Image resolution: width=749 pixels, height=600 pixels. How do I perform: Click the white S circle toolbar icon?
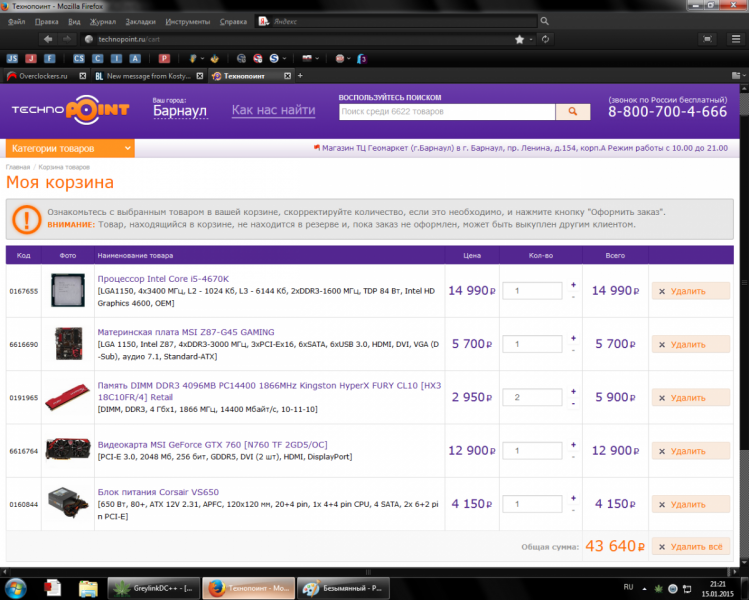(x=274, y=58)
